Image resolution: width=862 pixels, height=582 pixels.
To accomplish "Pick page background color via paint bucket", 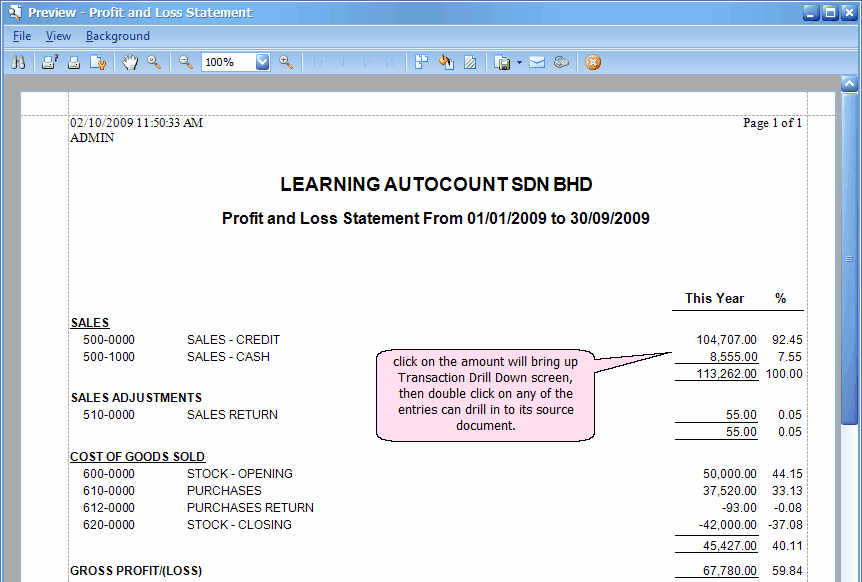I will (x=446, y=62).
